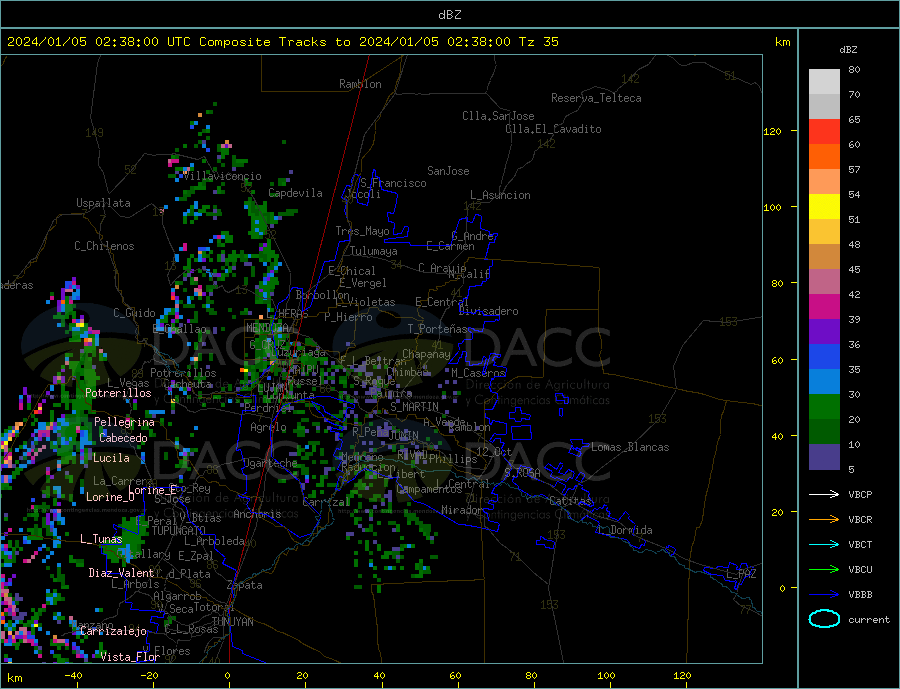900x689 pixels.
Task: Click the cyan 'current' ellipse symbol
Action: [x=824, y=619]
